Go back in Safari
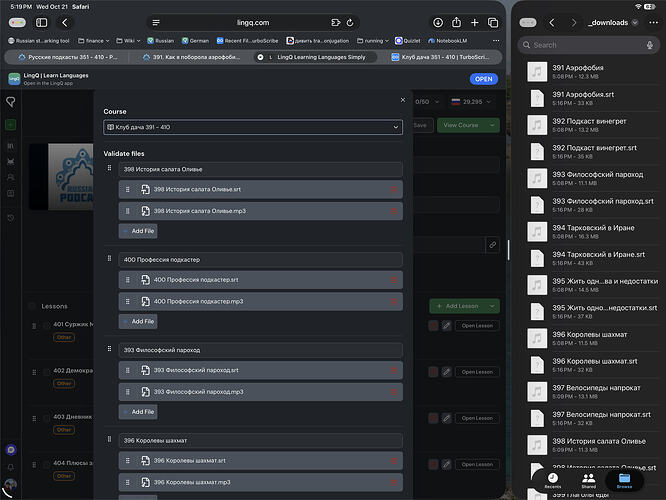This screenshot has height=500, width=666. tap(65, 23)
